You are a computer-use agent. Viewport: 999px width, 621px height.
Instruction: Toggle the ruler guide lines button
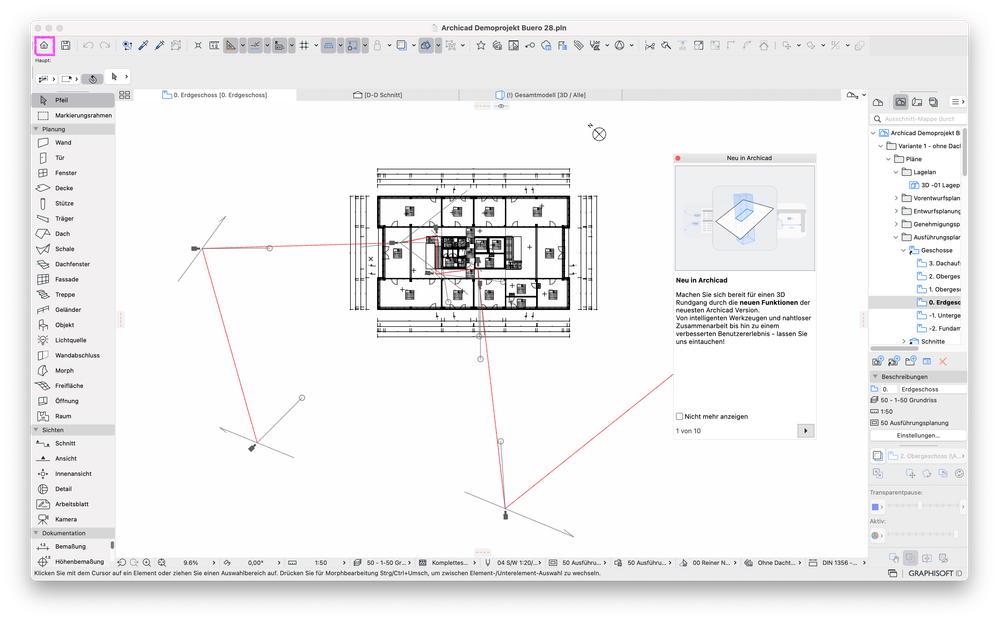coord(231,45)
